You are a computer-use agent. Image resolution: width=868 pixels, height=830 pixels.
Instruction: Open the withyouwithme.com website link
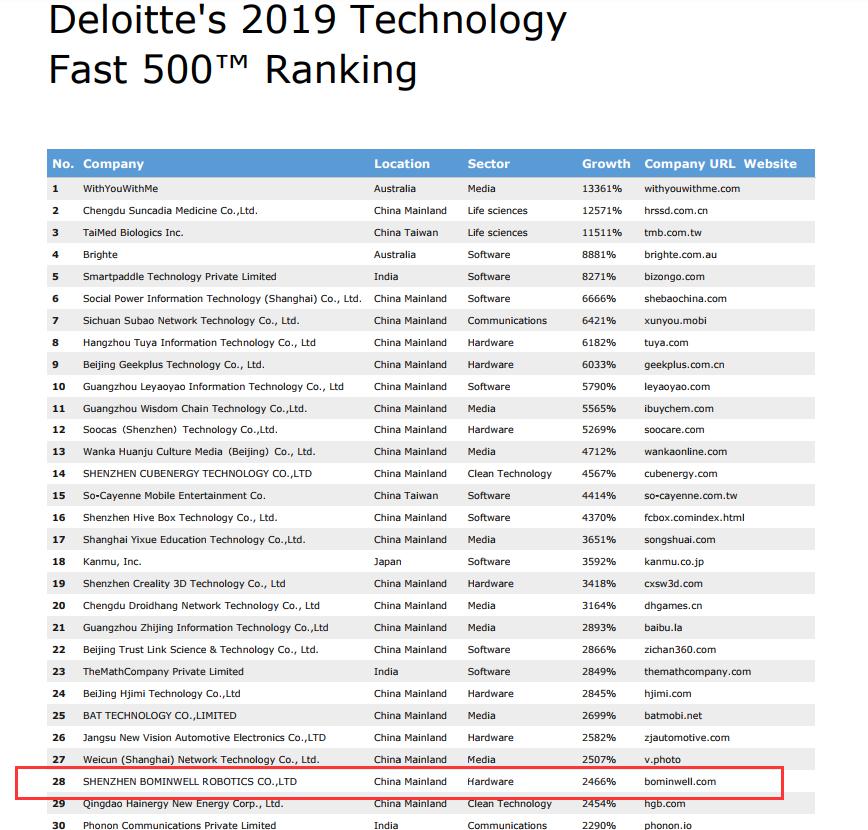pyautogui.click(x=691, y=189)
